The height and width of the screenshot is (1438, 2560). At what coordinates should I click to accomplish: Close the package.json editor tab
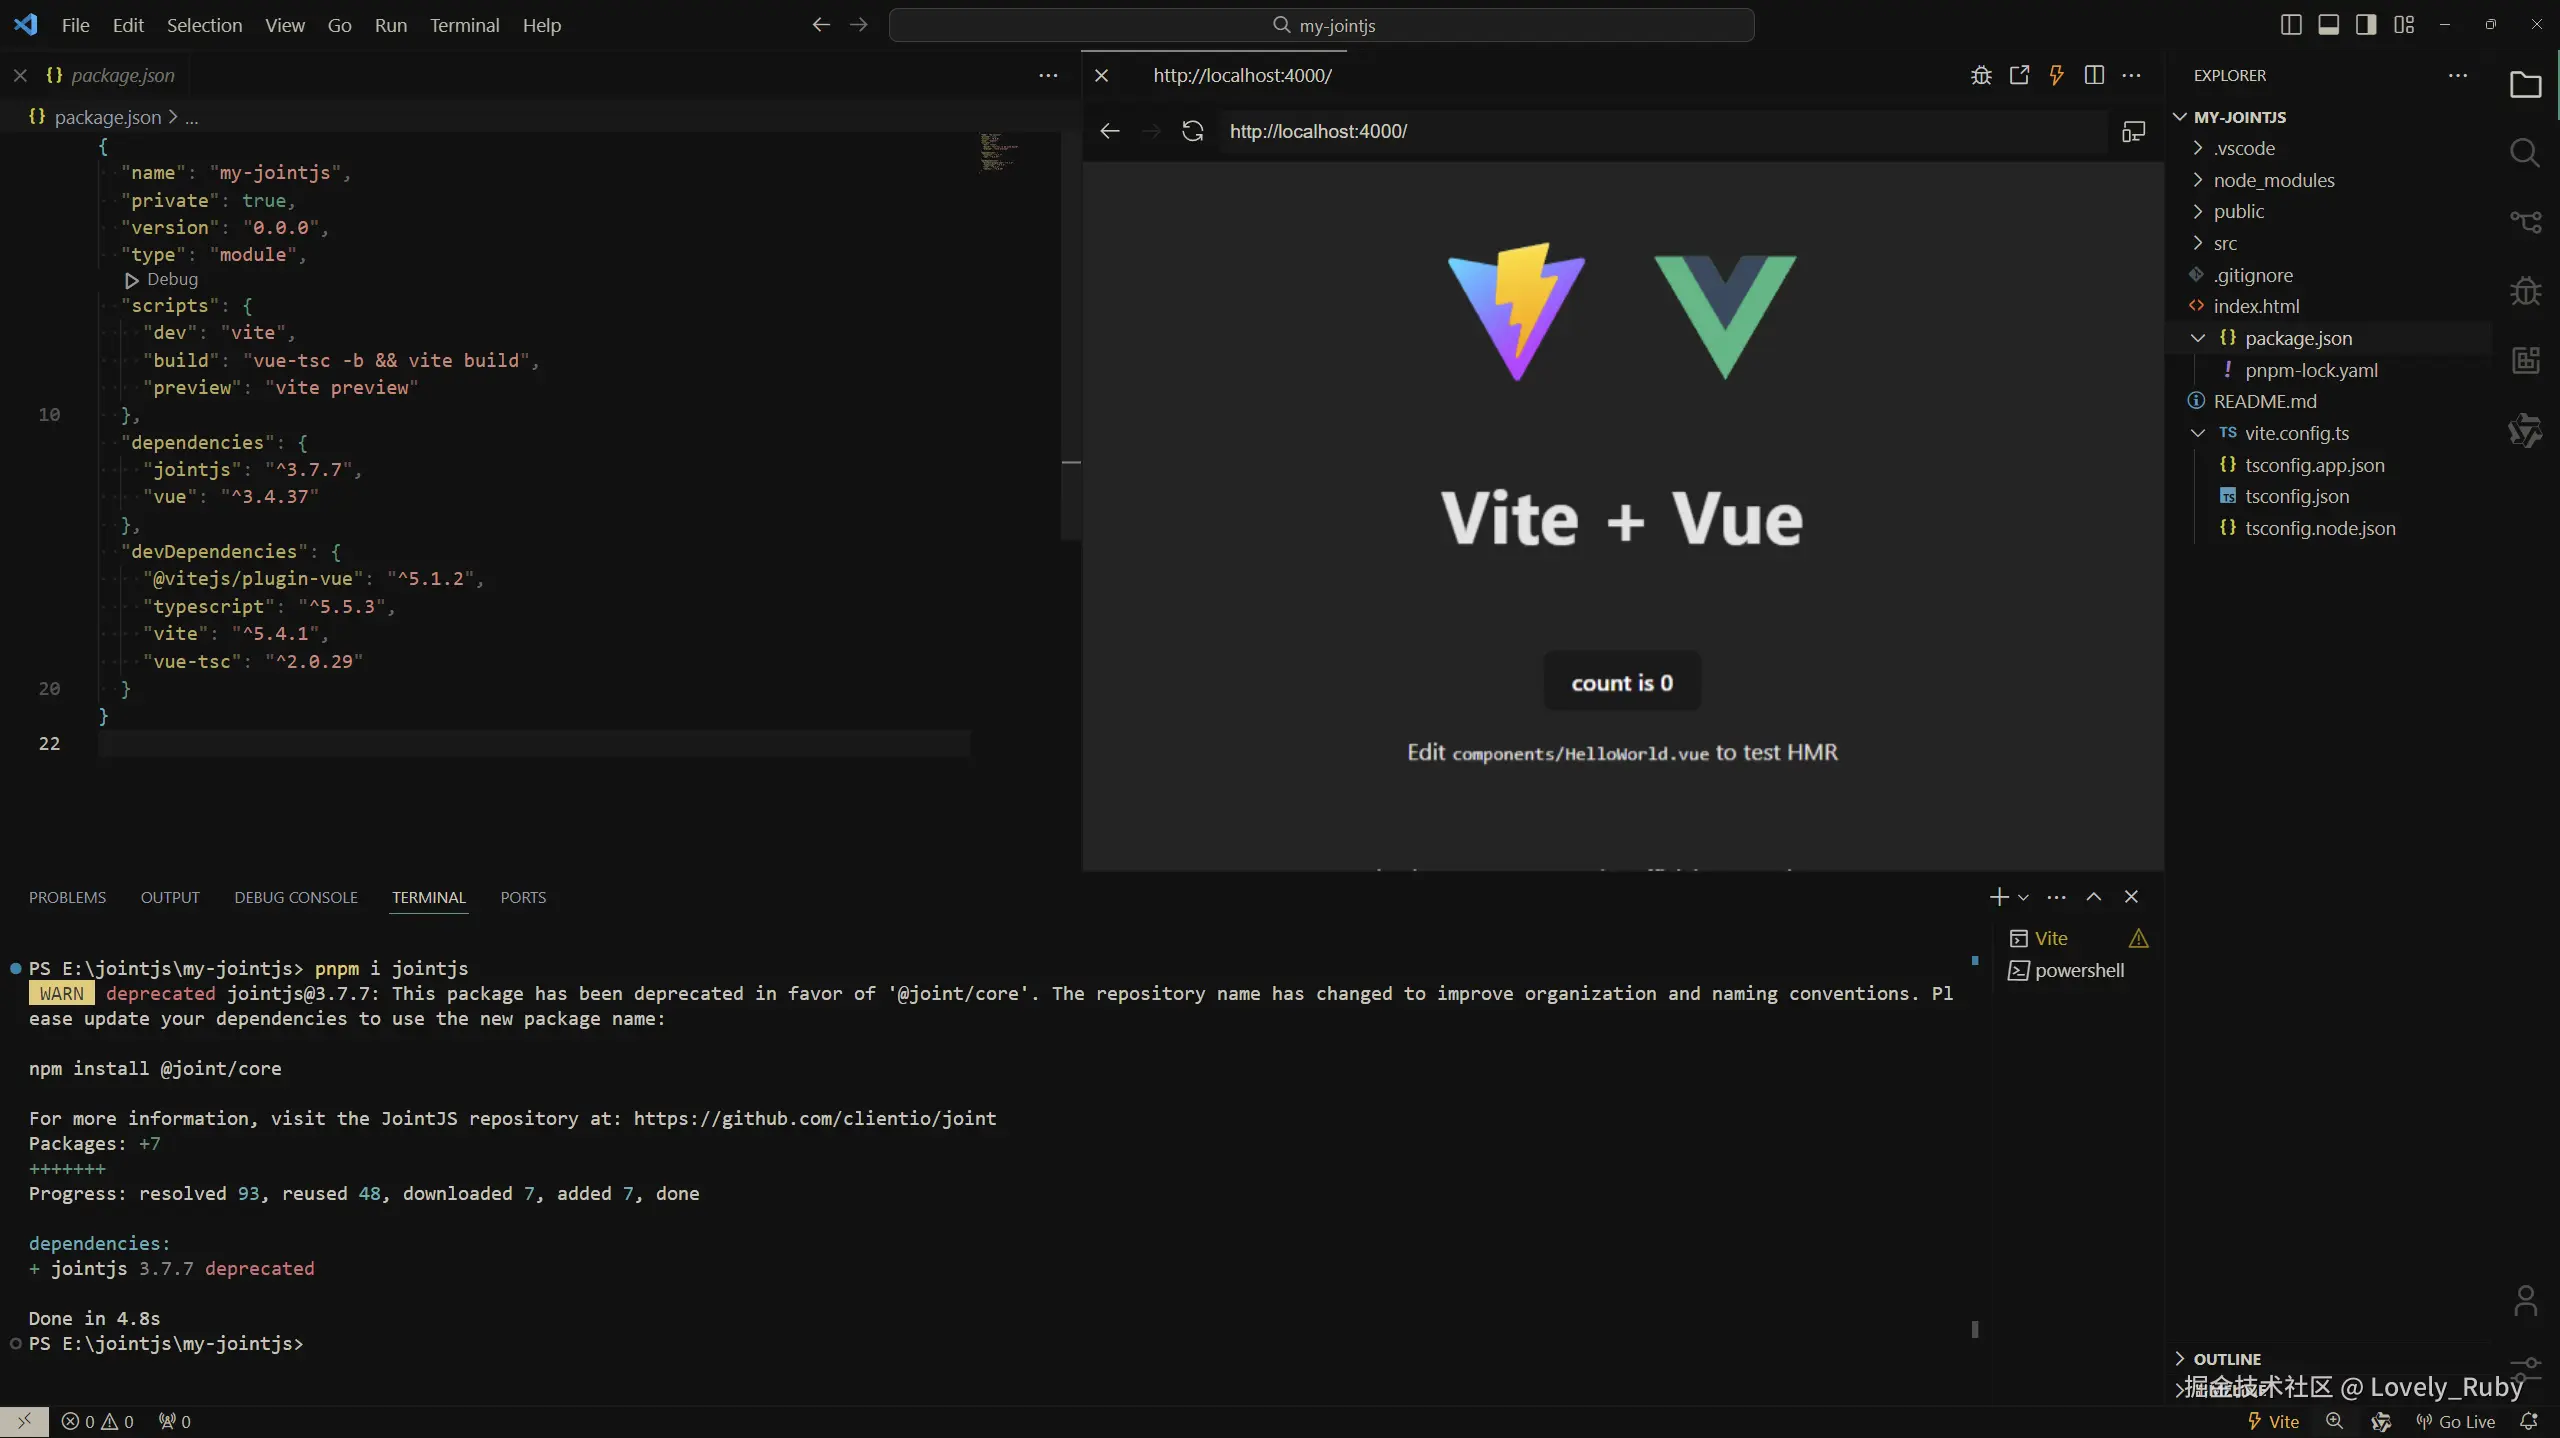[20, 75]
